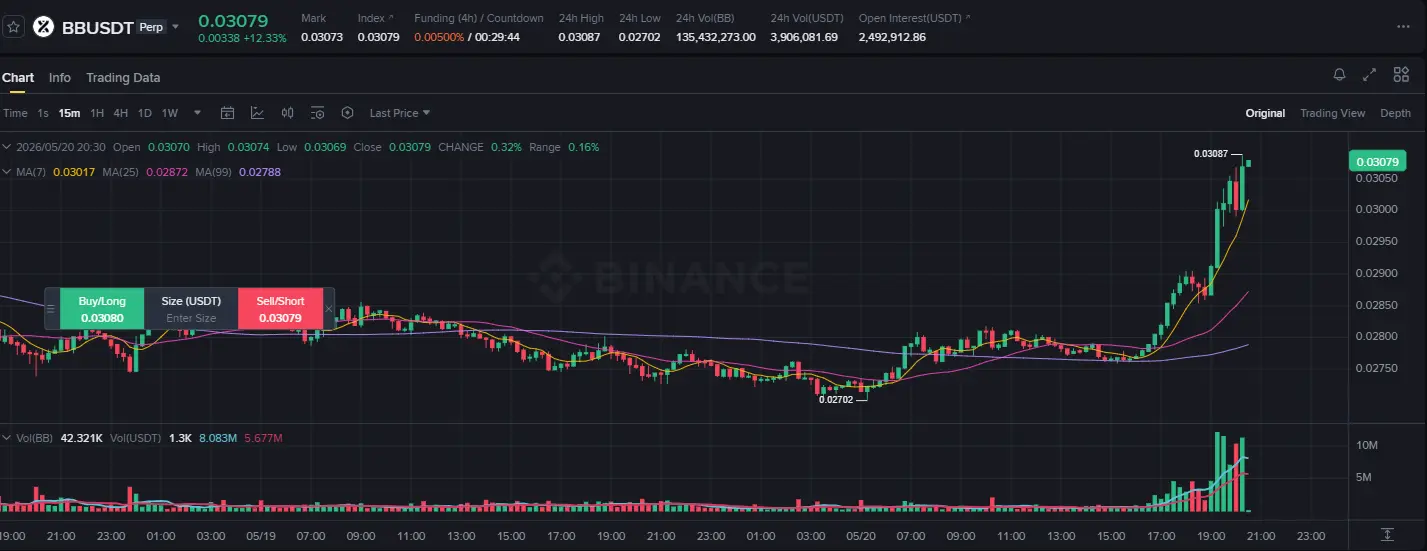Click the Buy/Long 0.03080 button
The image size is (1427, 551).
(x=102, y=309)
